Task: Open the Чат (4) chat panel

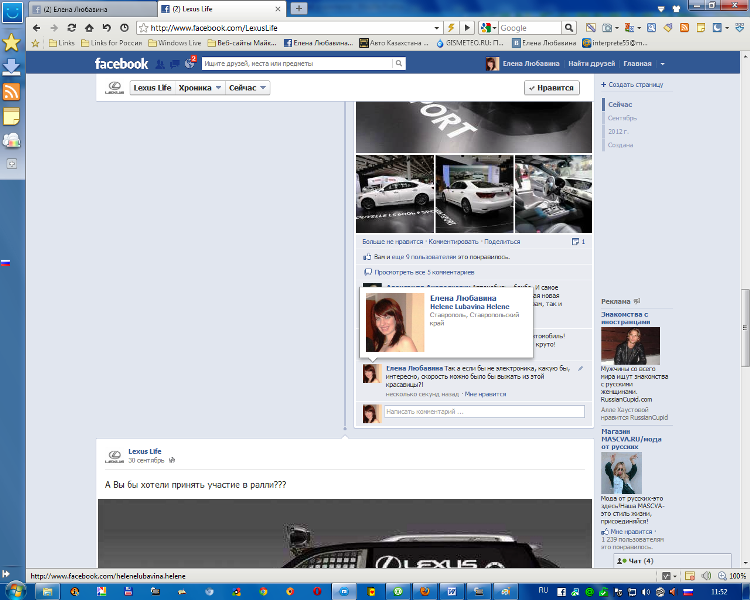Action: 672,561
